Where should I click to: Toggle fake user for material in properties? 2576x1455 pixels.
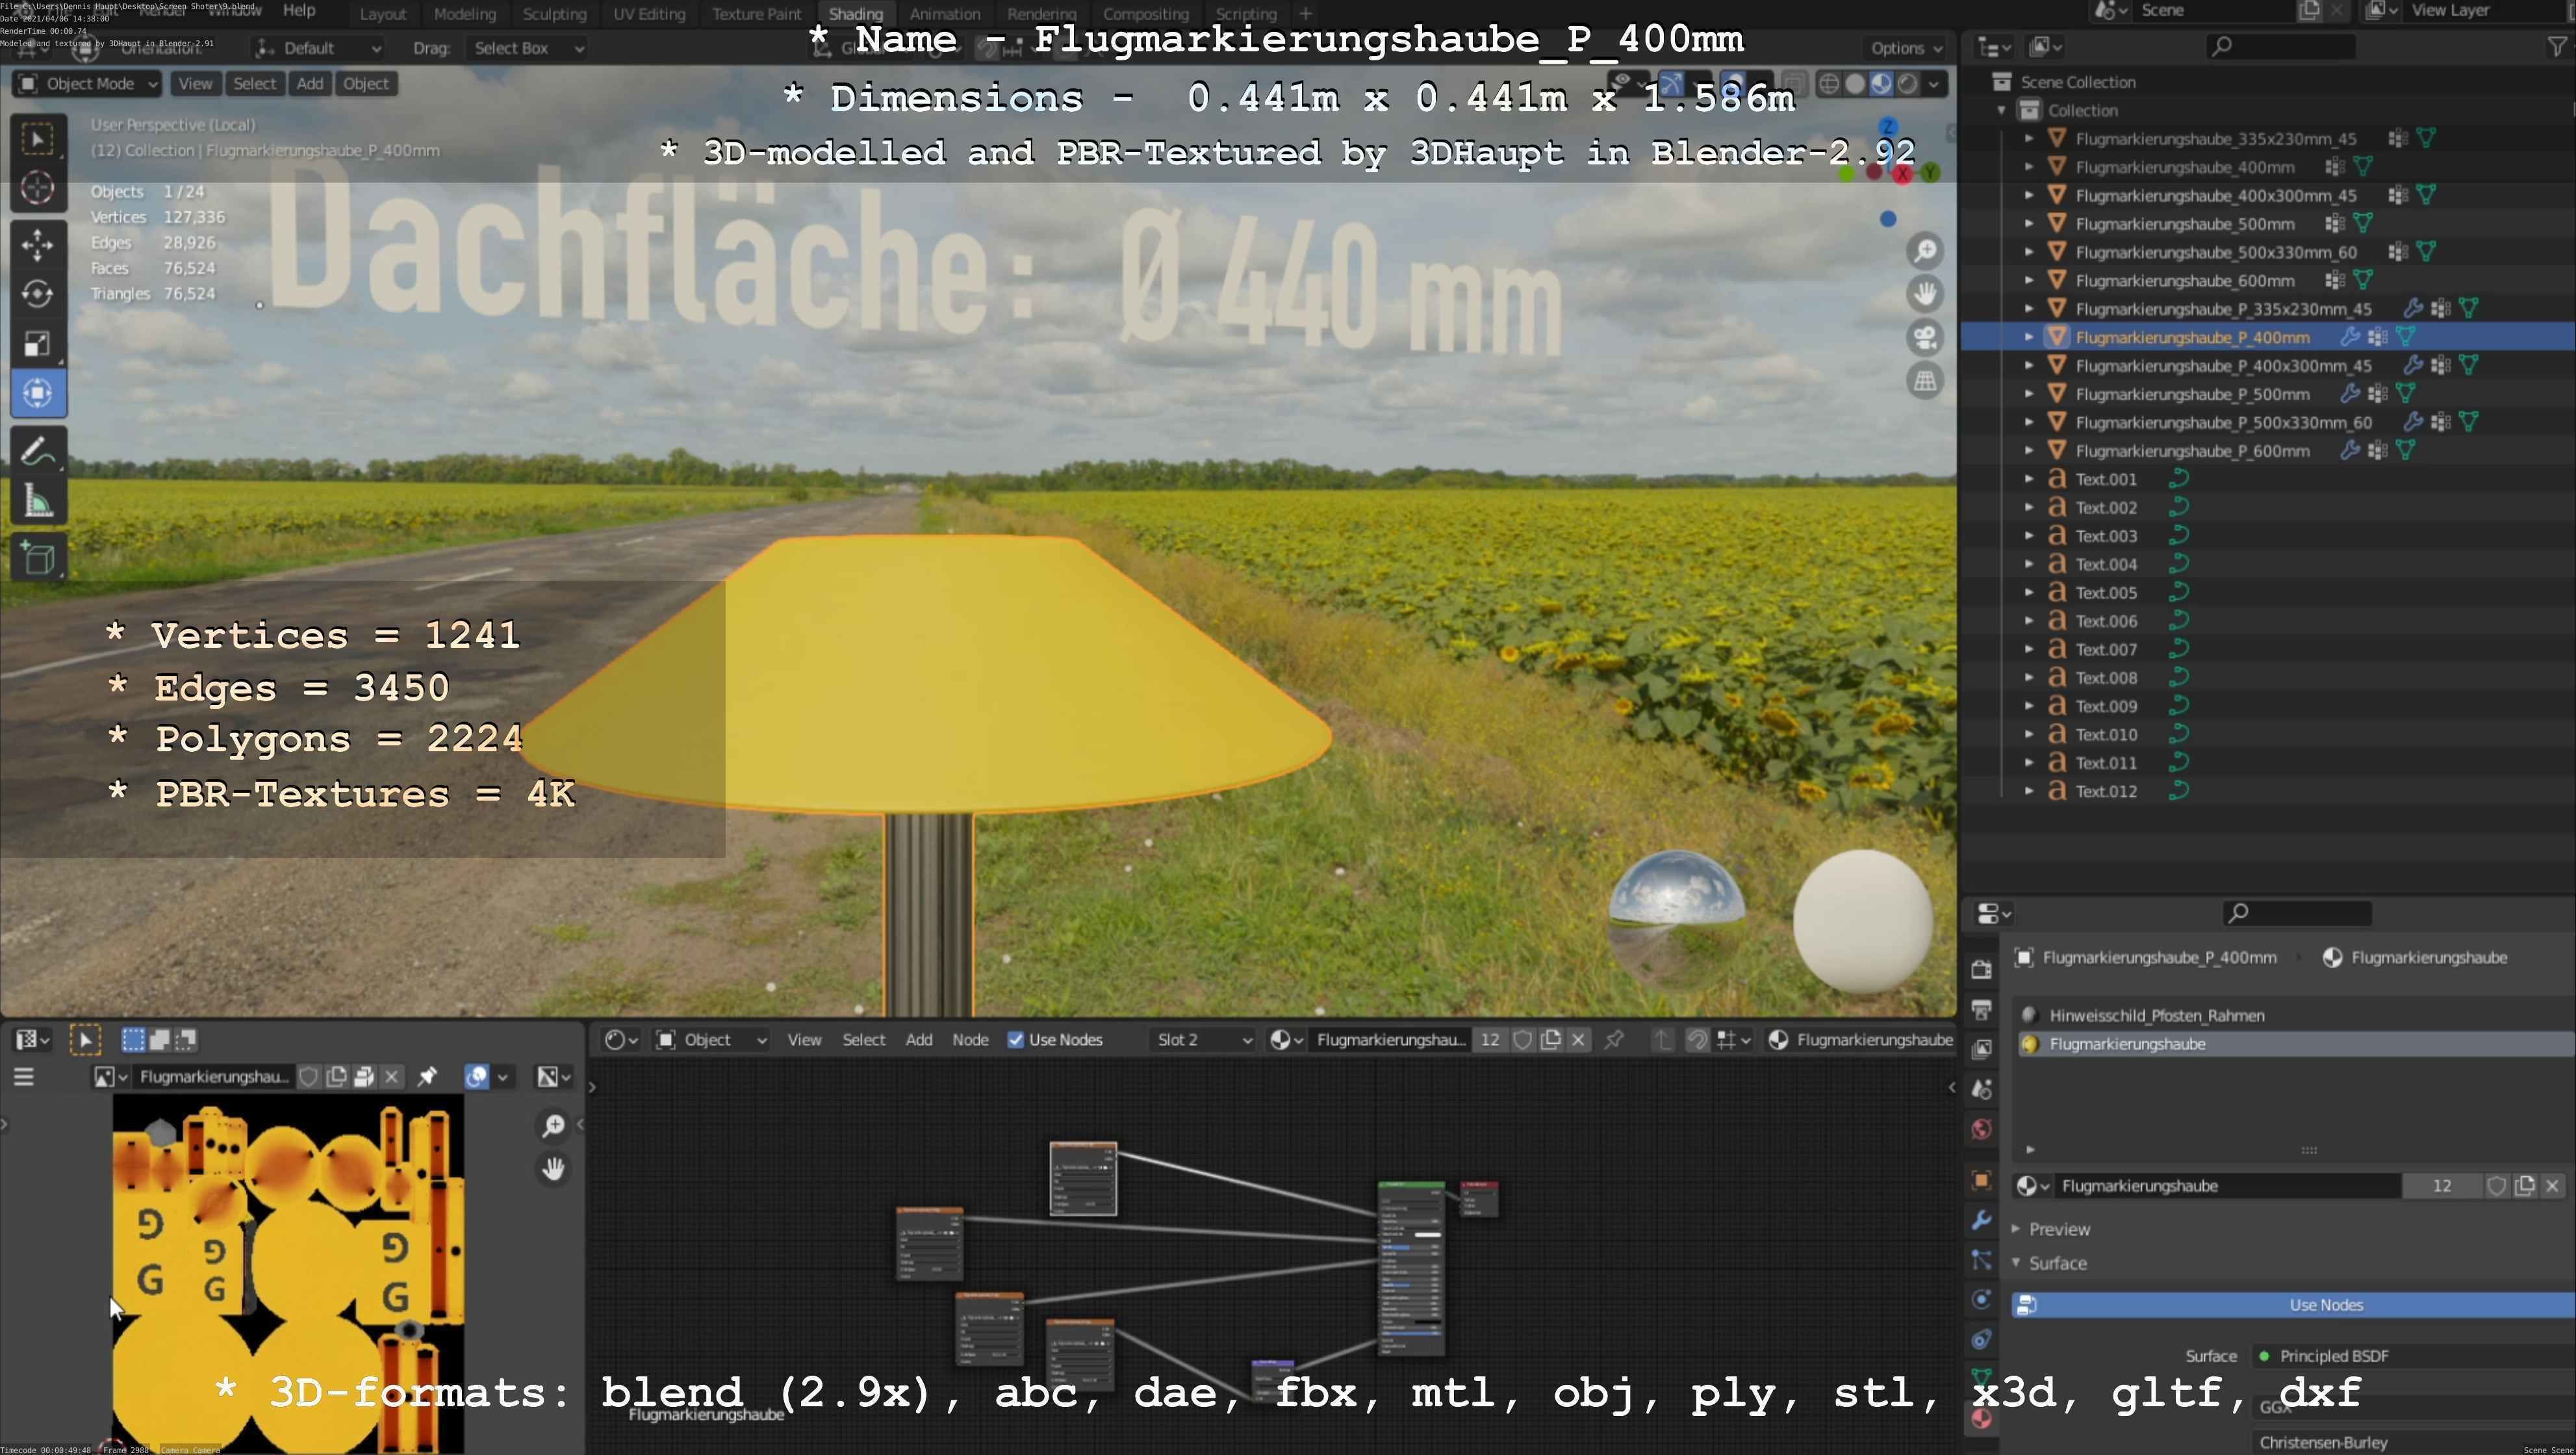click(x=2497, y=1186)
